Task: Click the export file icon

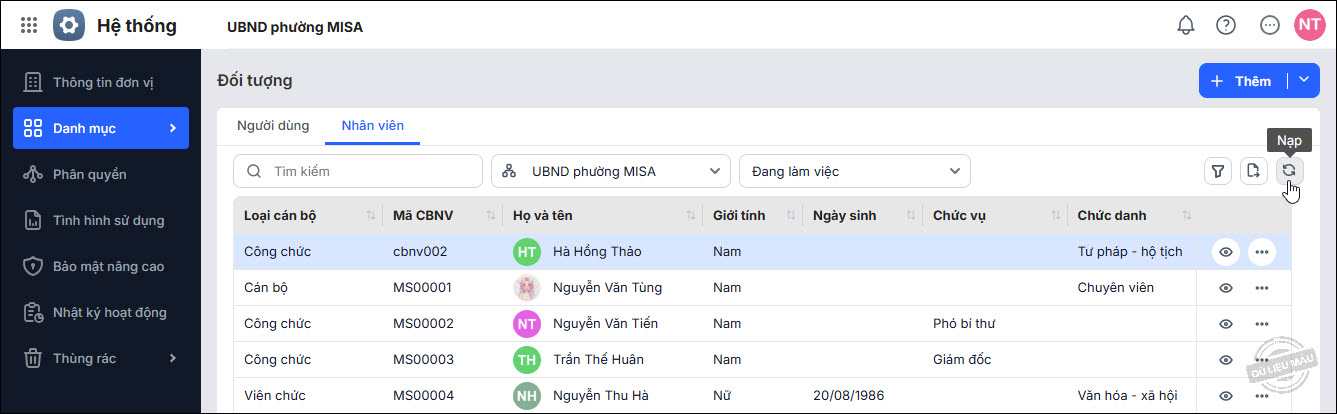Action: point(1253,171)
